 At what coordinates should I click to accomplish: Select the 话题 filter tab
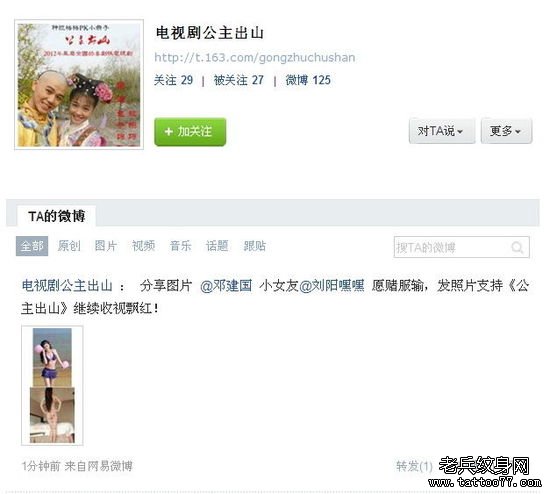[x=217, y=246]
